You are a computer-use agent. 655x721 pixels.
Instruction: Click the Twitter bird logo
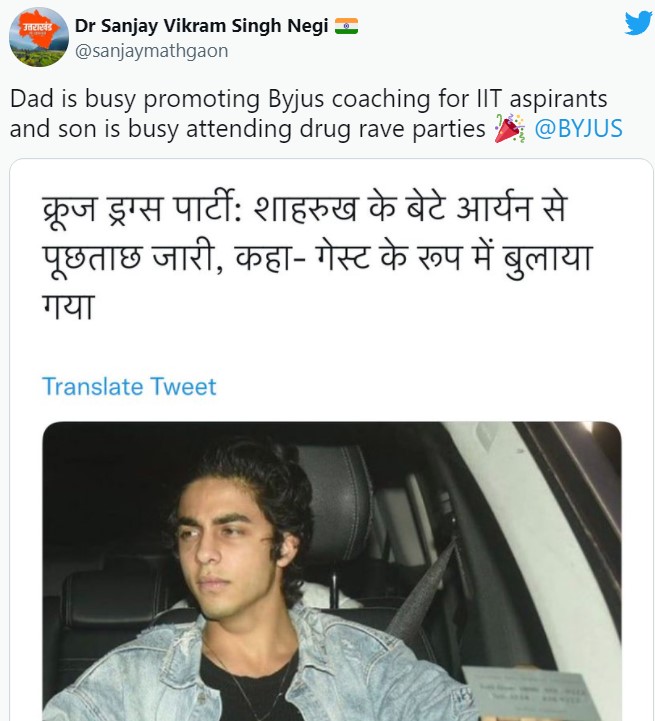638,24
